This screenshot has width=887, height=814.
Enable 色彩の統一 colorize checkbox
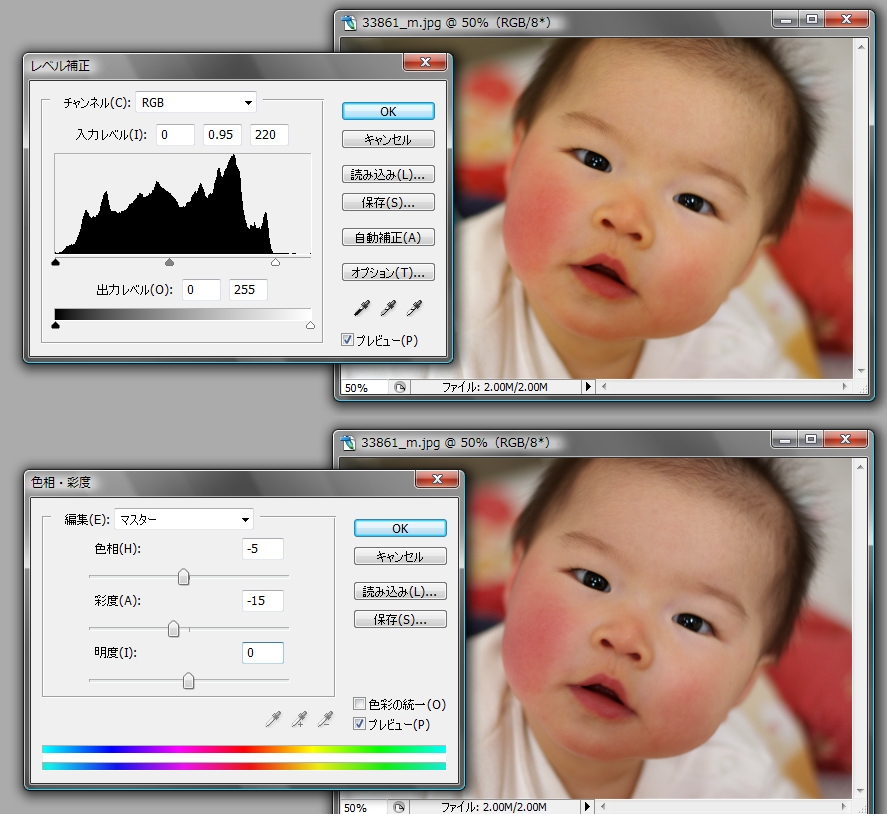coord(359,704)
